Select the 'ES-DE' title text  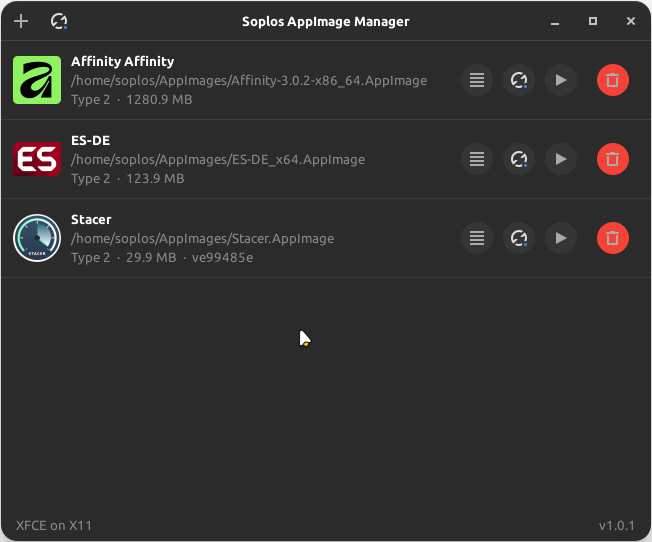pos(91,141)
